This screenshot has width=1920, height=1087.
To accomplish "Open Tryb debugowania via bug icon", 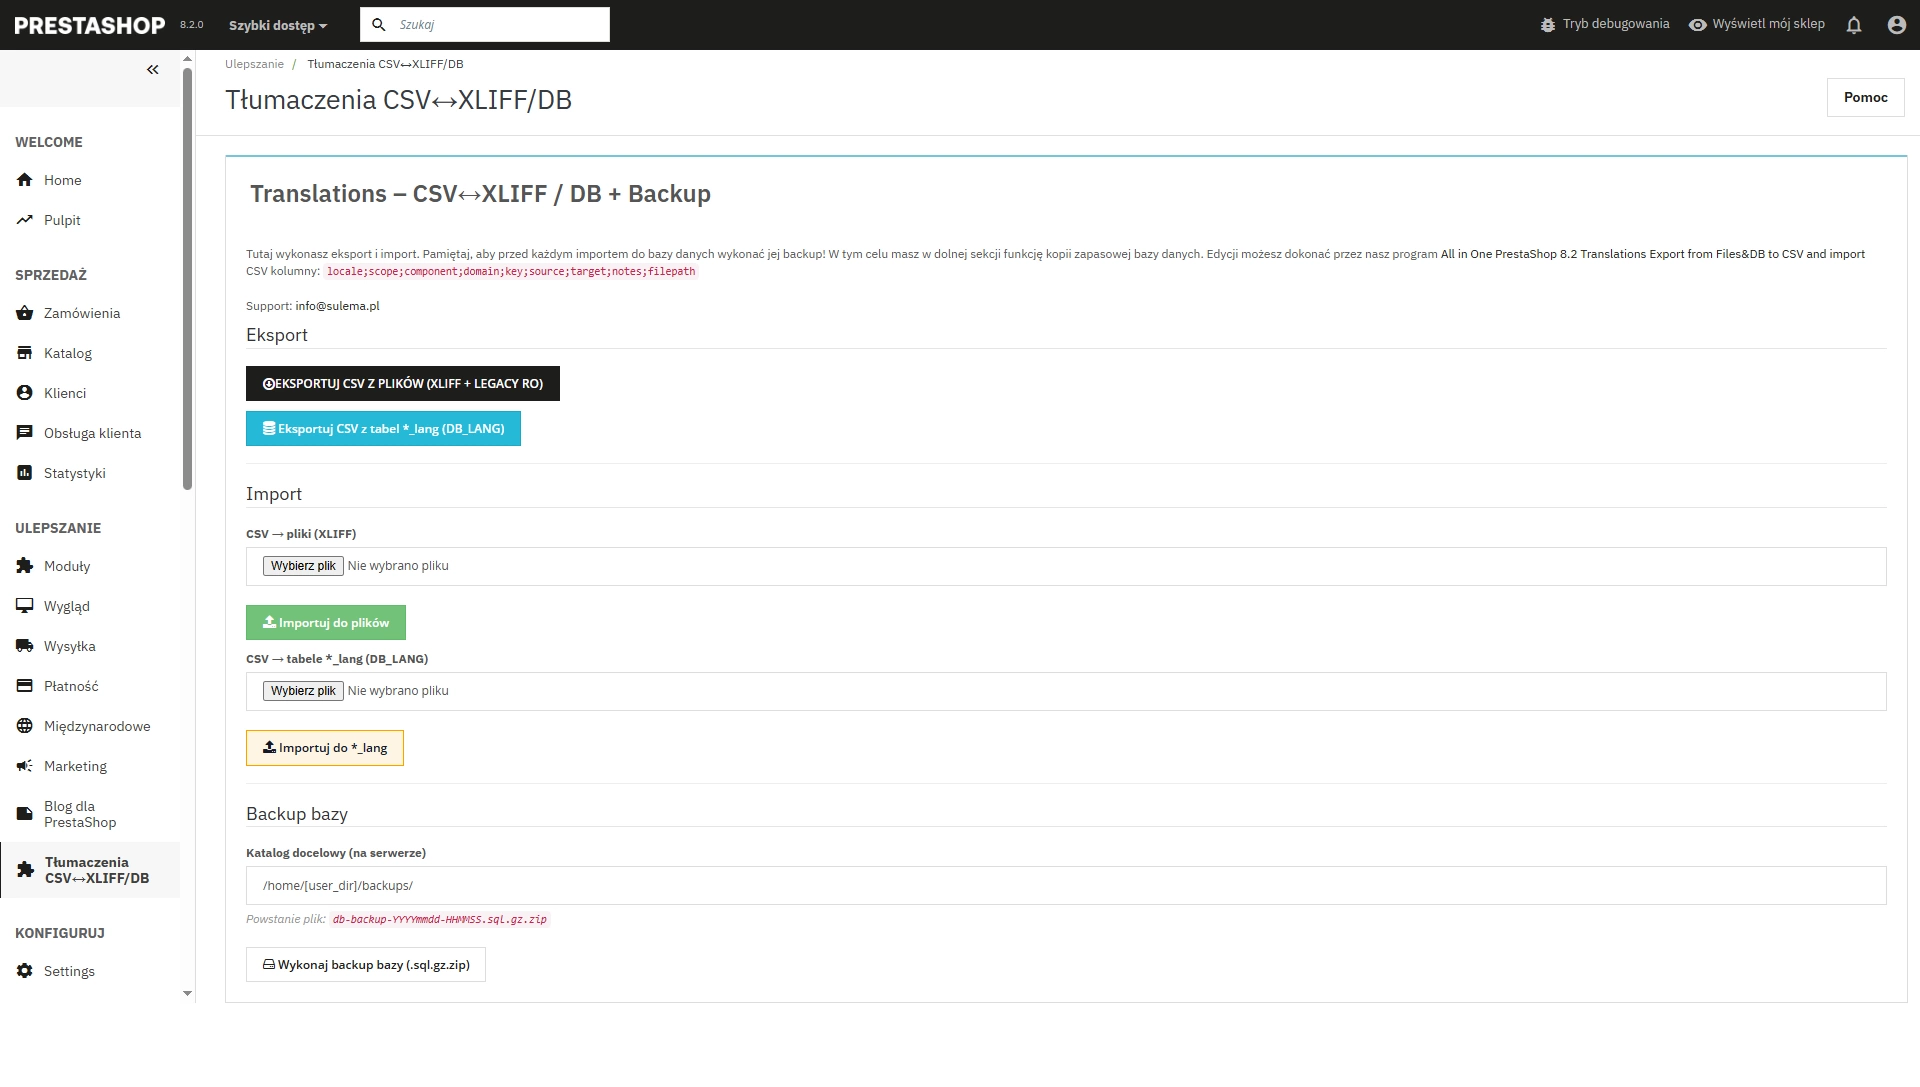I will [1548, 23].
